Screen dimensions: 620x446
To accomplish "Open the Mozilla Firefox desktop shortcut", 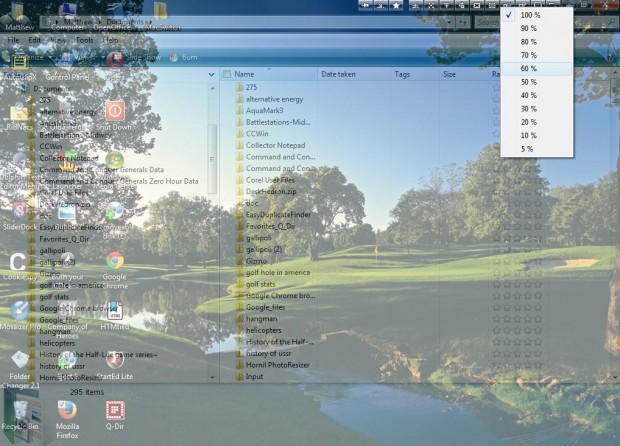I will [x=67, y=419].
